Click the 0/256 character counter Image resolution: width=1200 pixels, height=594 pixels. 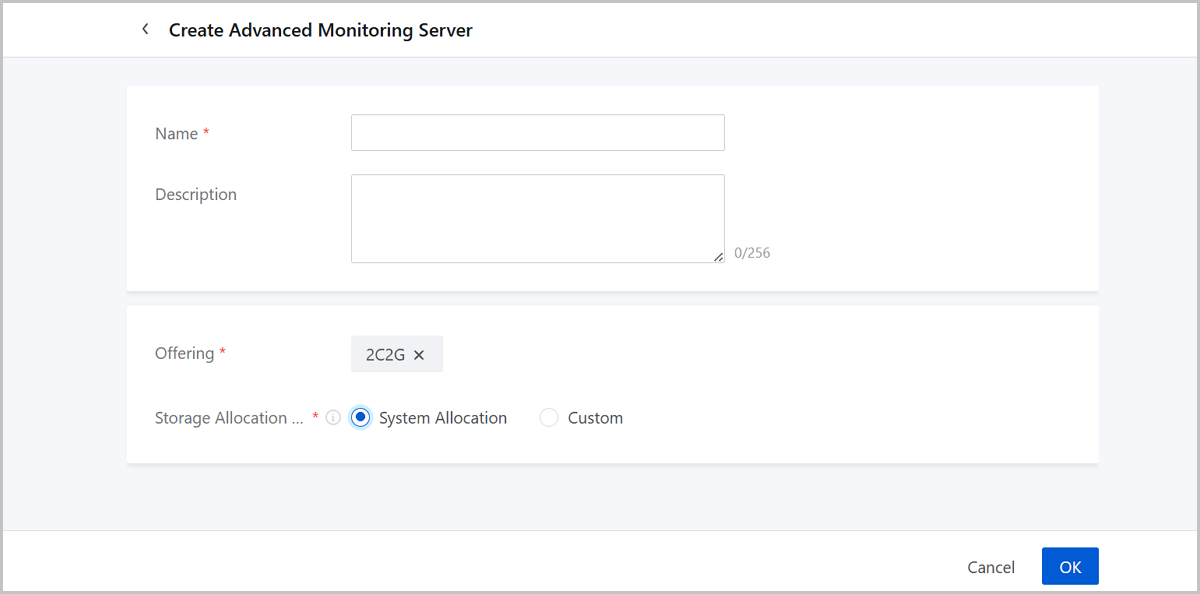point(752,253)
